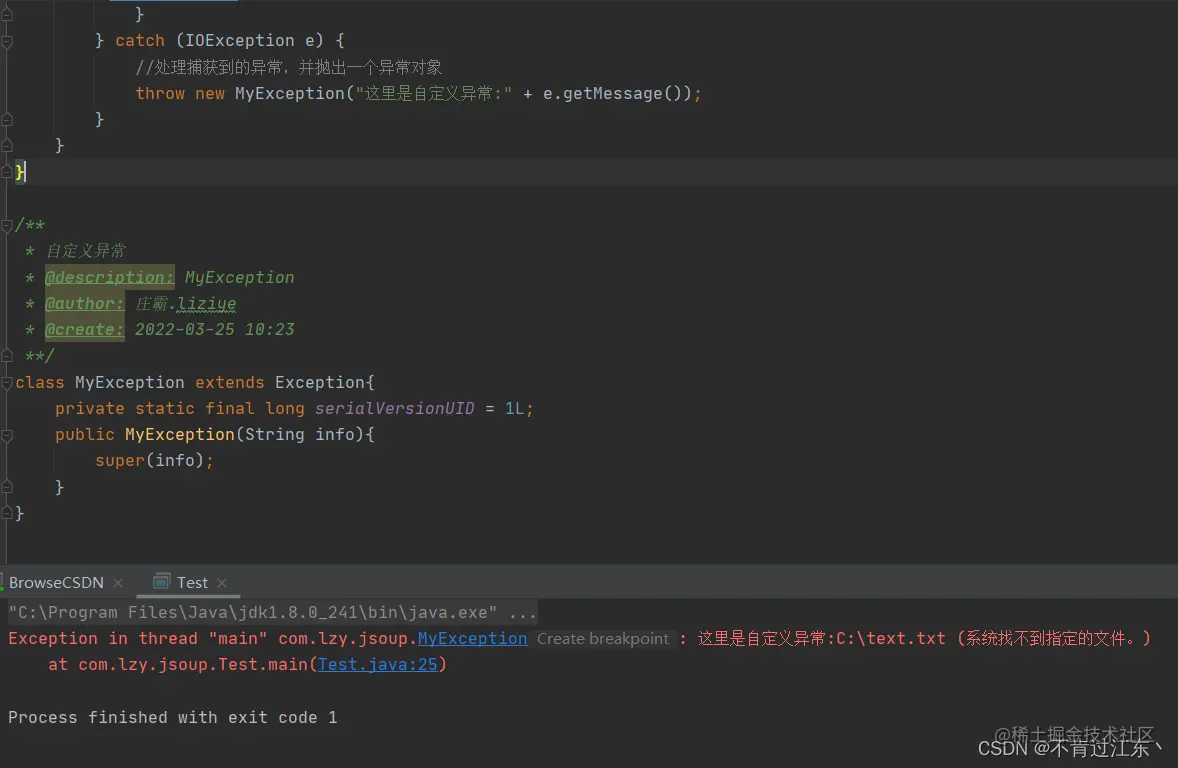Switch to the BrowseCSDN run tab
The height and width of the screenshot is (768, 1178).
(56, 582)
